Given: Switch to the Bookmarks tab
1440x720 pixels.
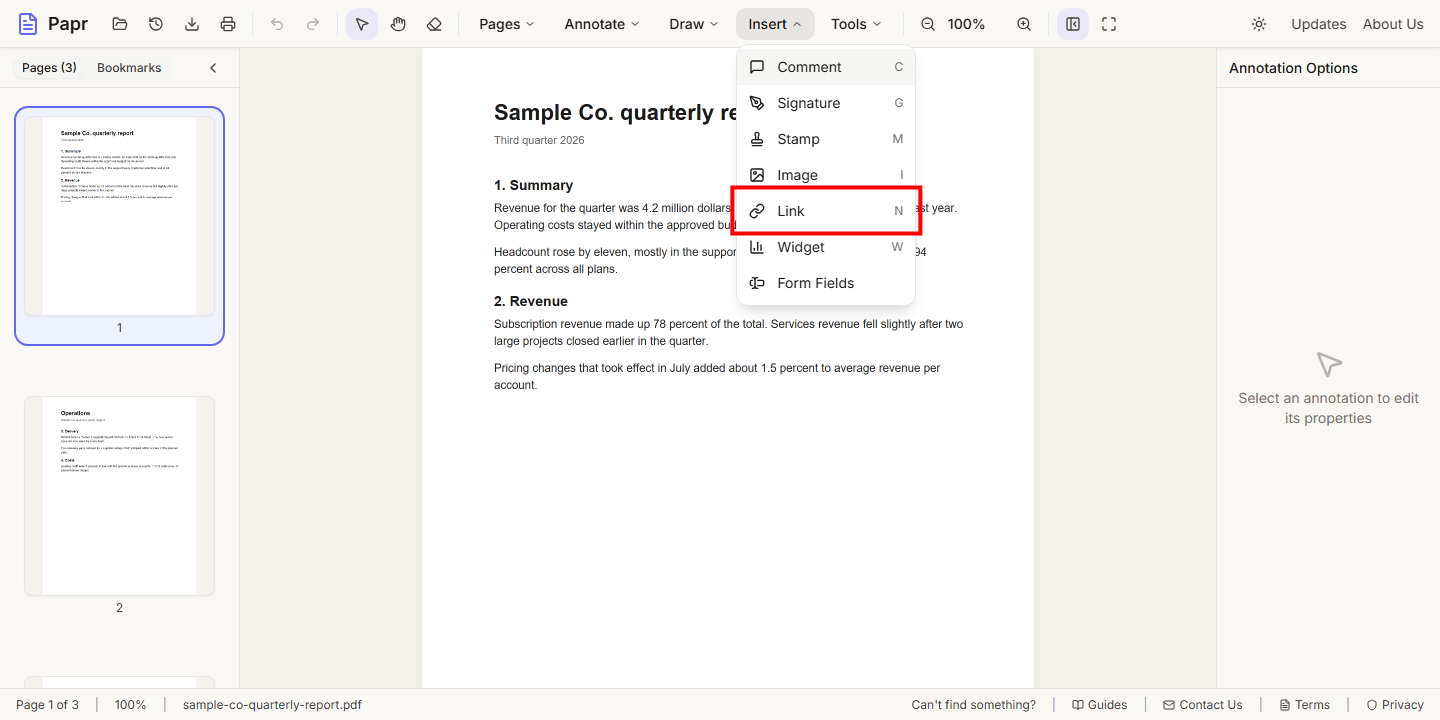Looking at the screenshot, I should coord(129,68).
